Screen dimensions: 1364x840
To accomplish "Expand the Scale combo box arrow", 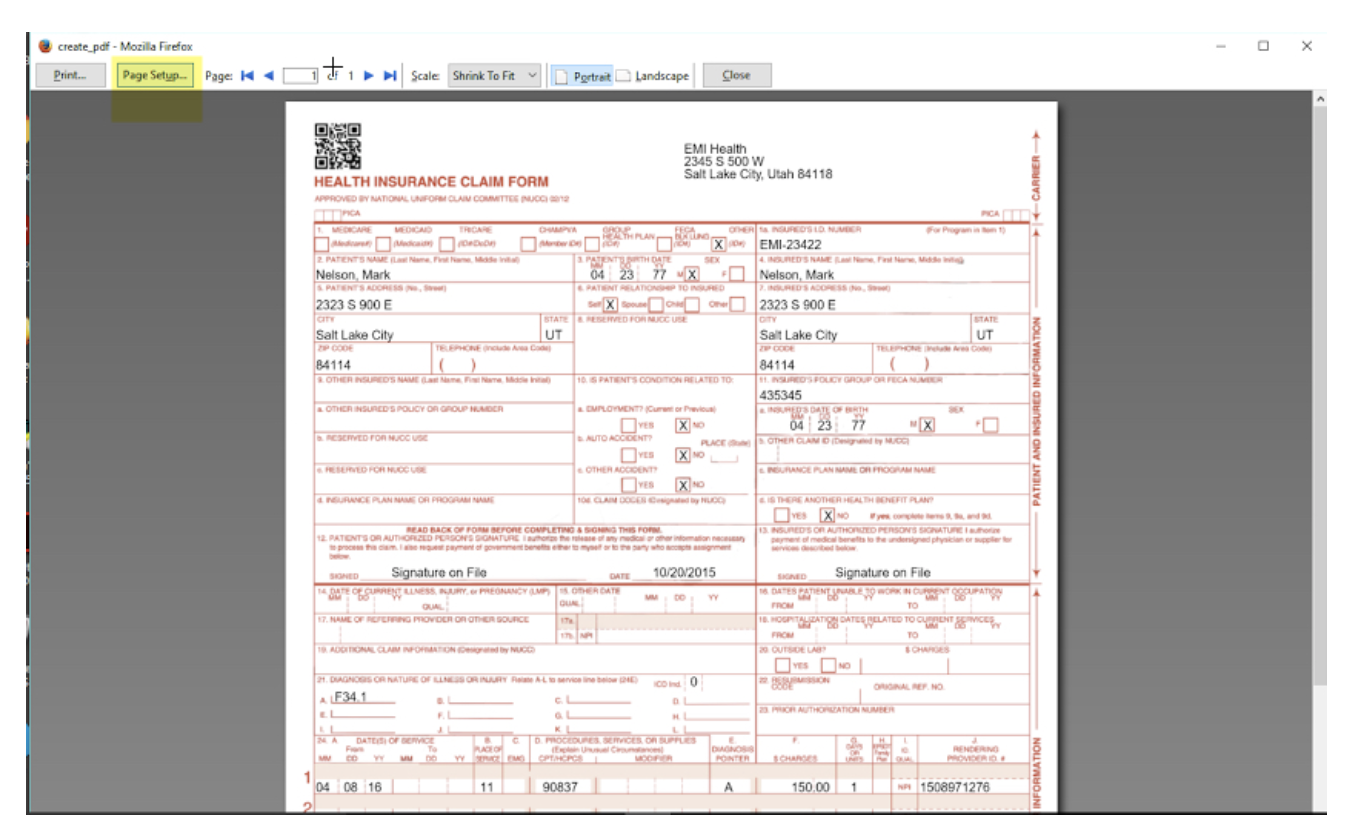I will (530, 74).
